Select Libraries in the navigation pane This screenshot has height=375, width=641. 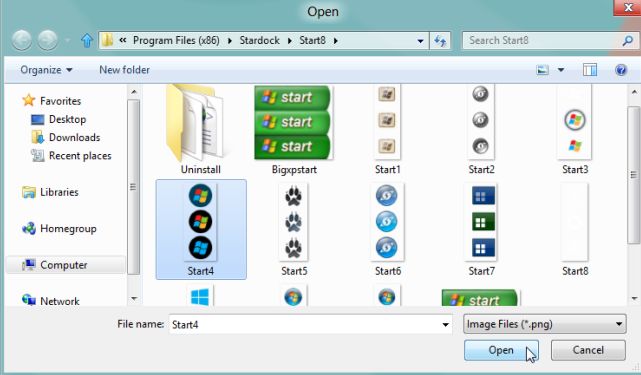[x=59, y=192]
